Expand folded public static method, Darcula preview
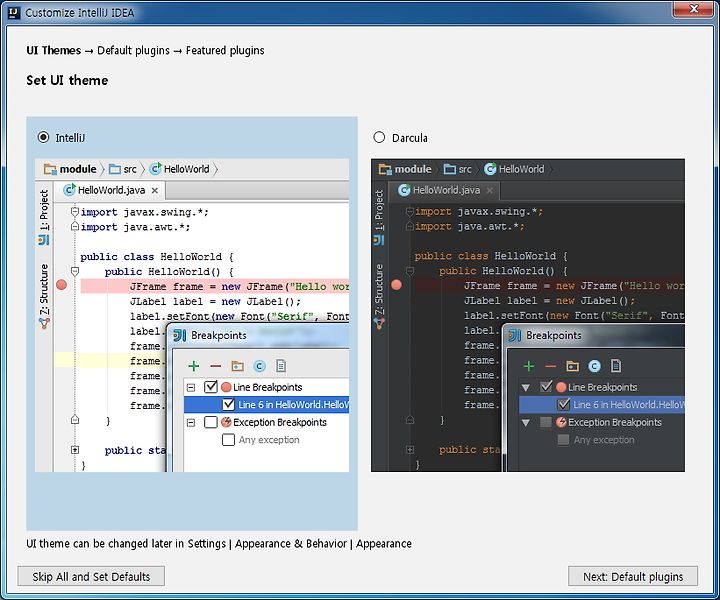This screenshot has height=600, width=720. tap(410, 449)
